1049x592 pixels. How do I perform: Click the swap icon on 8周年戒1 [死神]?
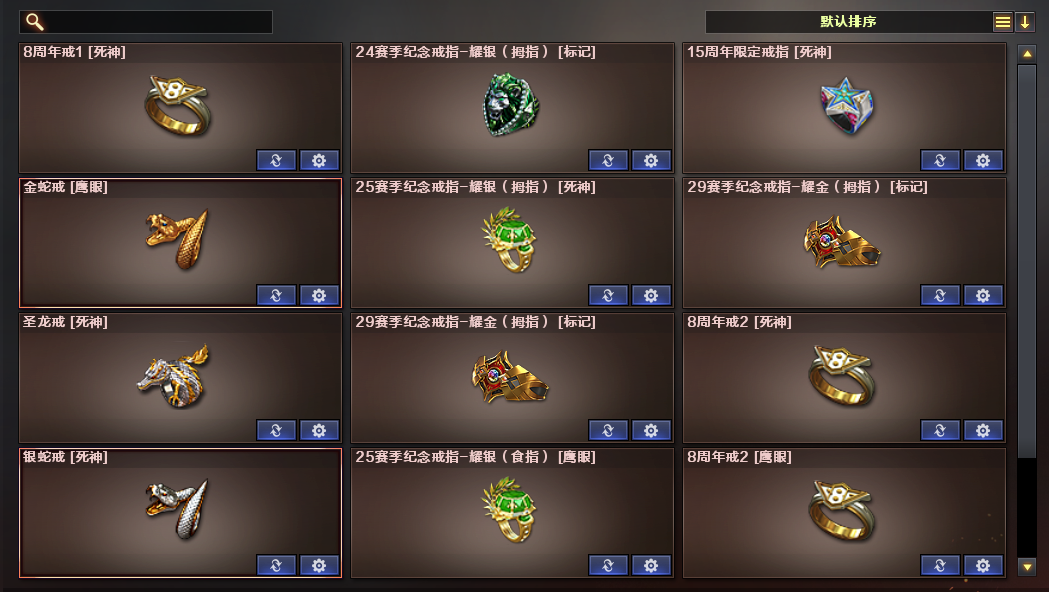[276, 161]
